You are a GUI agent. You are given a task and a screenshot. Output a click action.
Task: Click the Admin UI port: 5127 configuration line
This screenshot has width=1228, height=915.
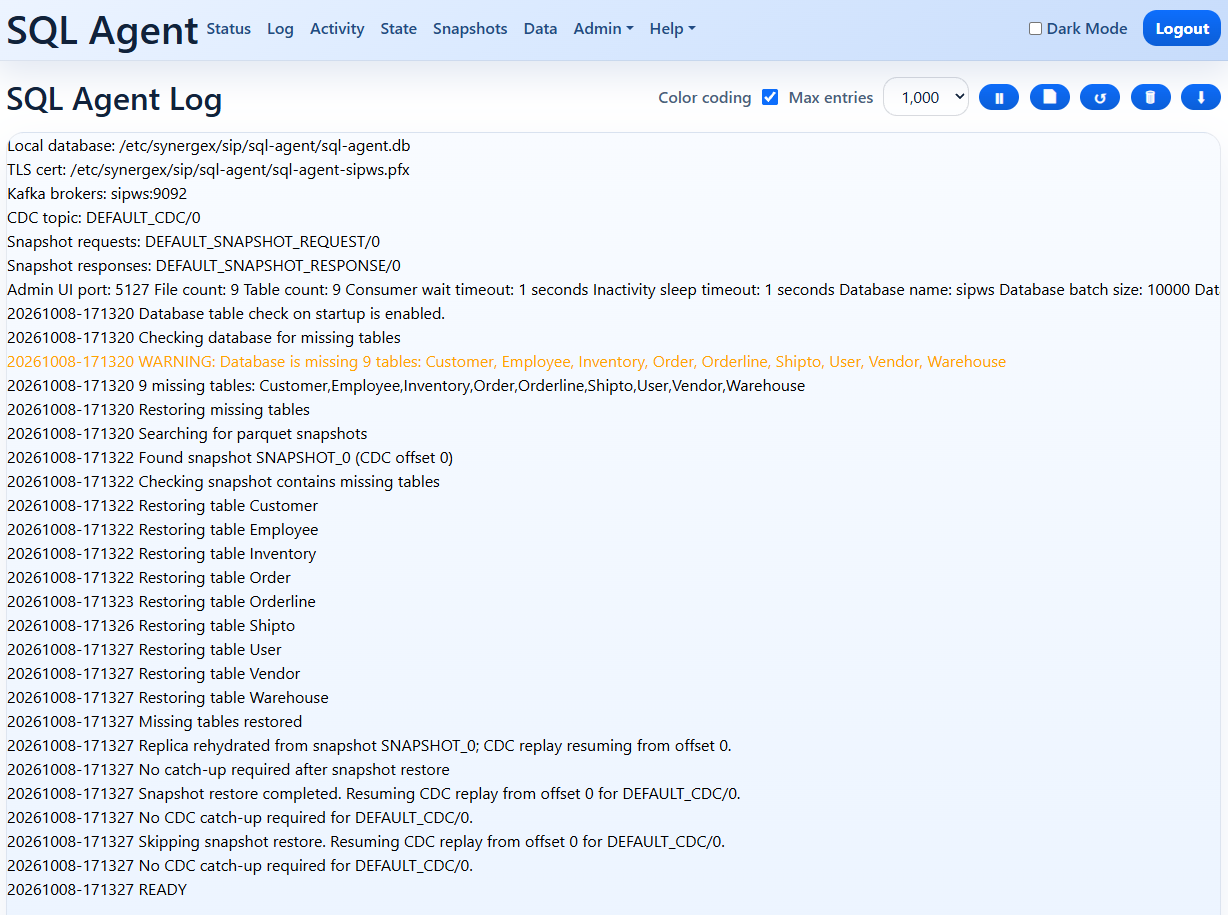pyautogui.click(x=613, y=290)
